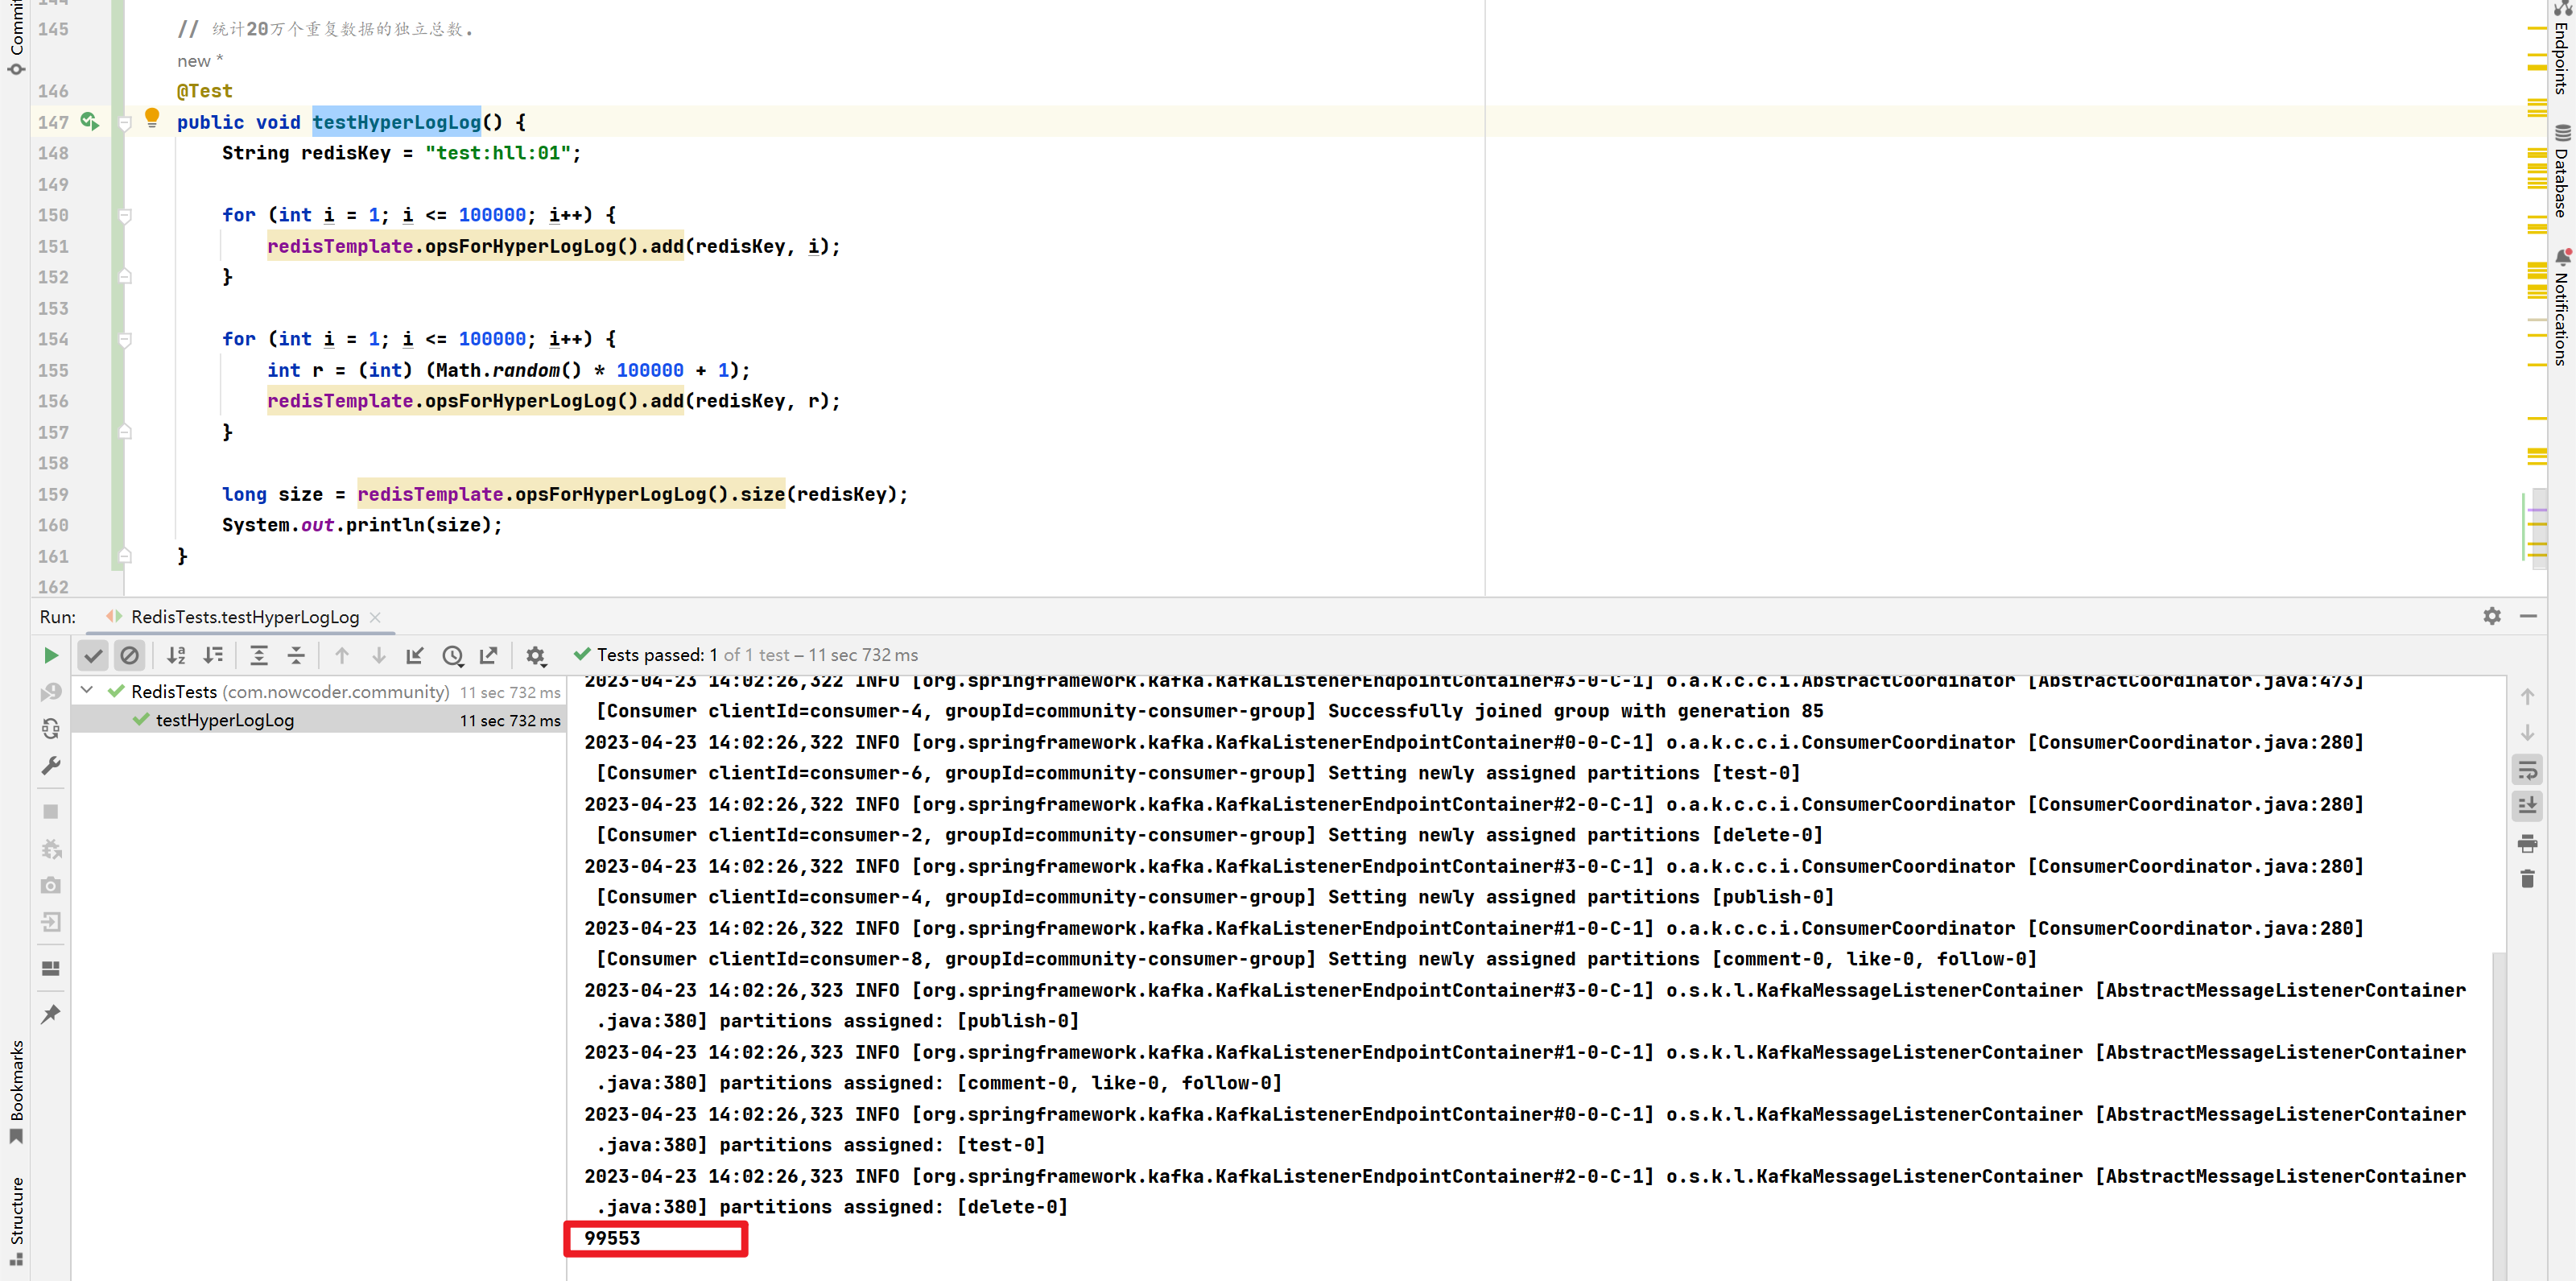Click the yellow lightbulb intention icon
Viewport: 2576px width, 1281px height.
point(152,118)
